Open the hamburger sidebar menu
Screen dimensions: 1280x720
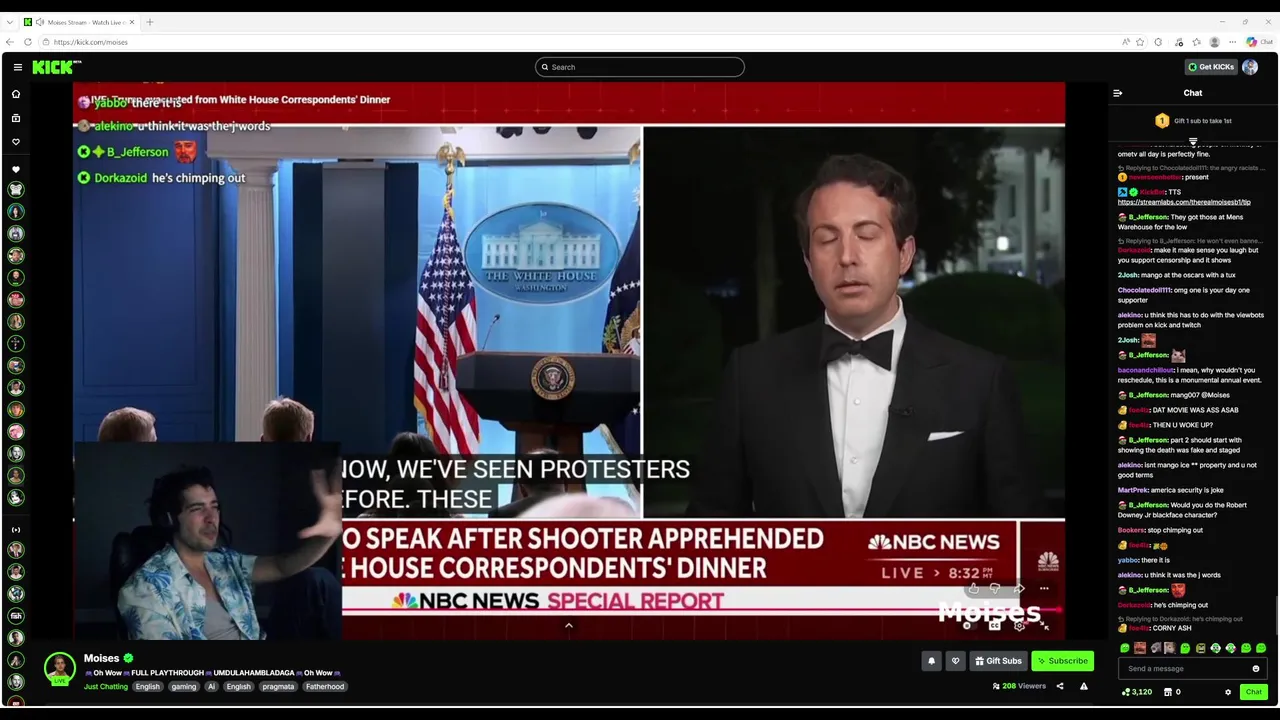pos(17,67)
